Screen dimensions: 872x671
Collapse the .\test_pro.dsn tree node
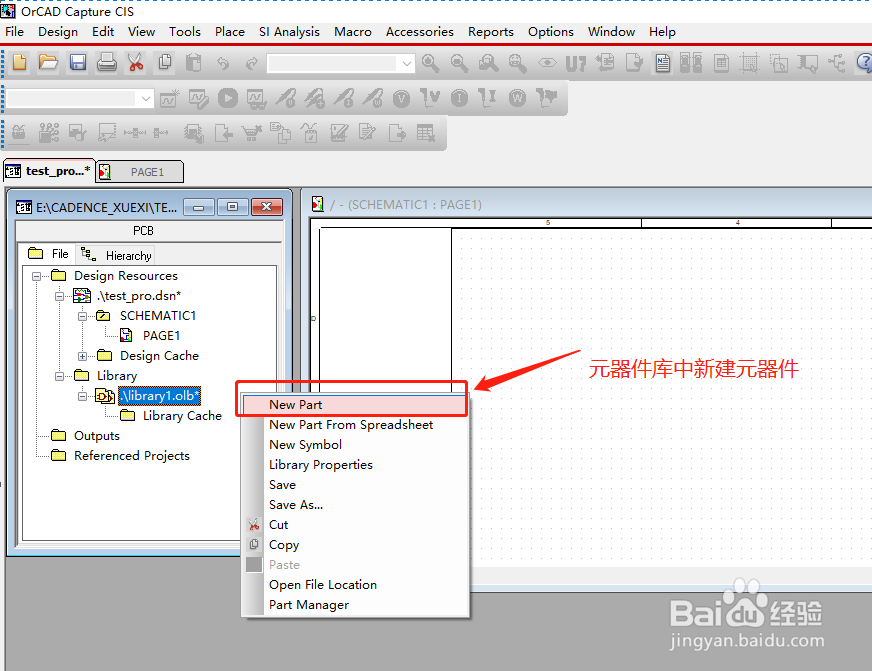tap(60, 296)
